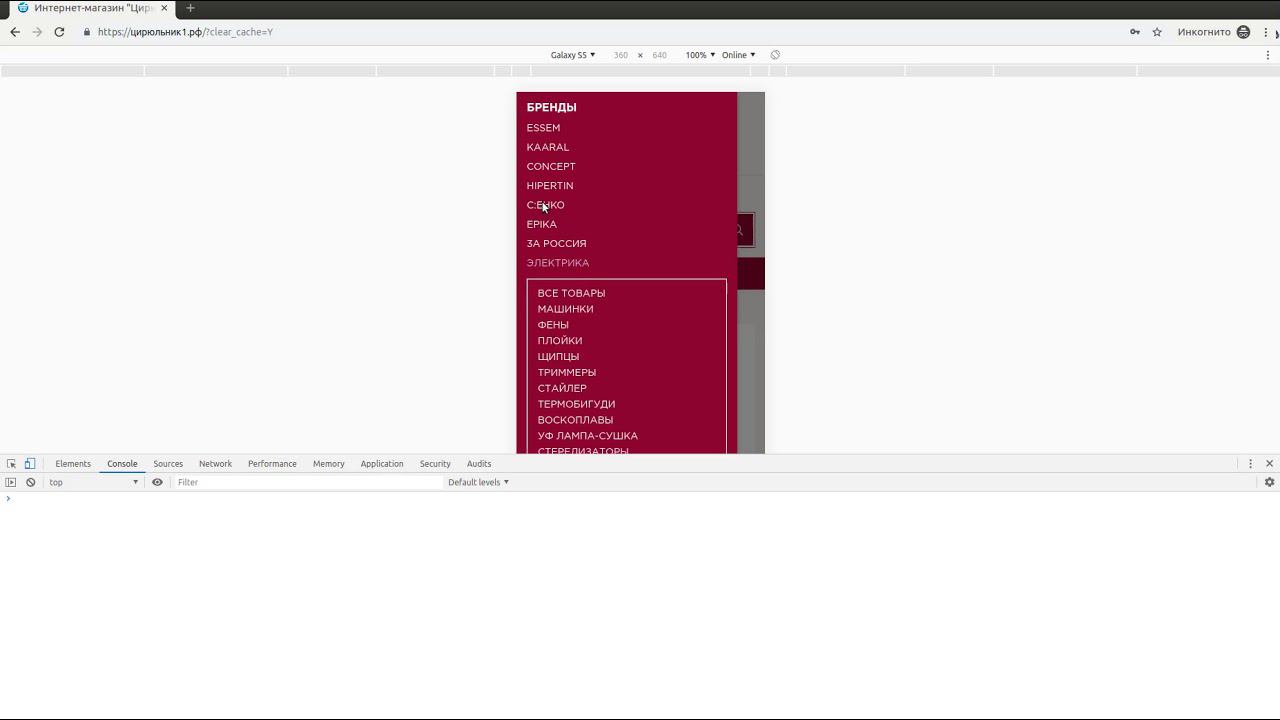Switch to the Elements tab
The image size is (1280, 720).
click(73, 464)
